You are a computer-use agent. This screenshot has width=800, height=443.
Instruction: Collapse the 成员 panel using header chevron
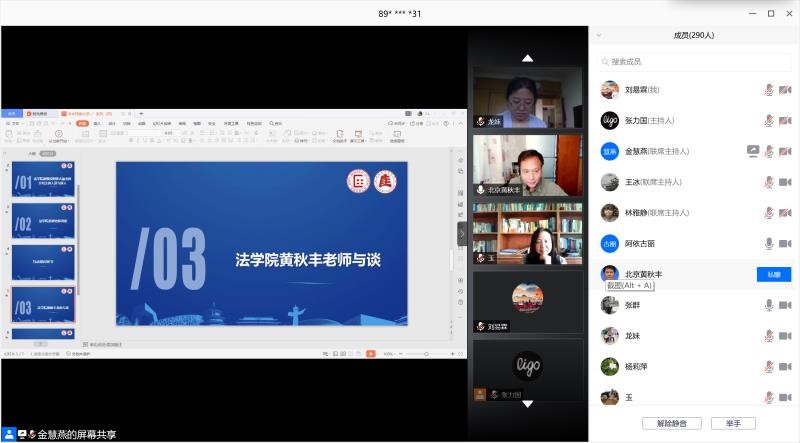click(x=599, y=35)
